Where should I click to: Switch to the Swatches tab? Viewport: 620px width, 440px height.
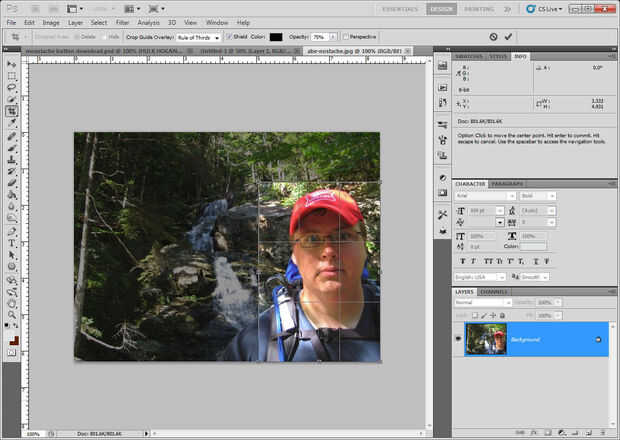click(x=468, y=57)
